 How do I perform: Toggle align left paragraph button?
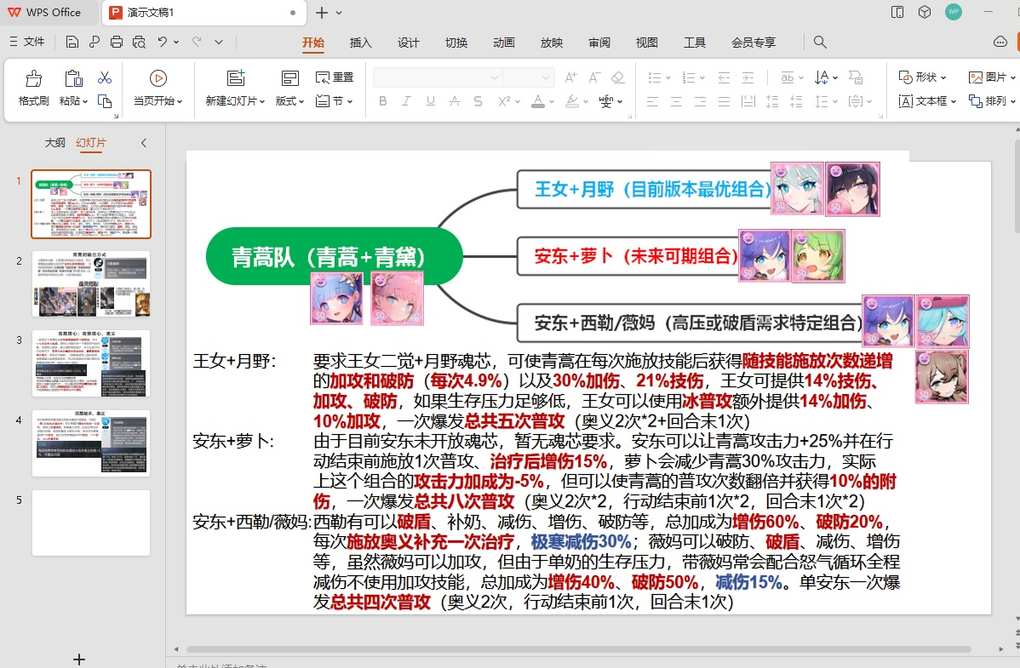click(x=652, y=101)
